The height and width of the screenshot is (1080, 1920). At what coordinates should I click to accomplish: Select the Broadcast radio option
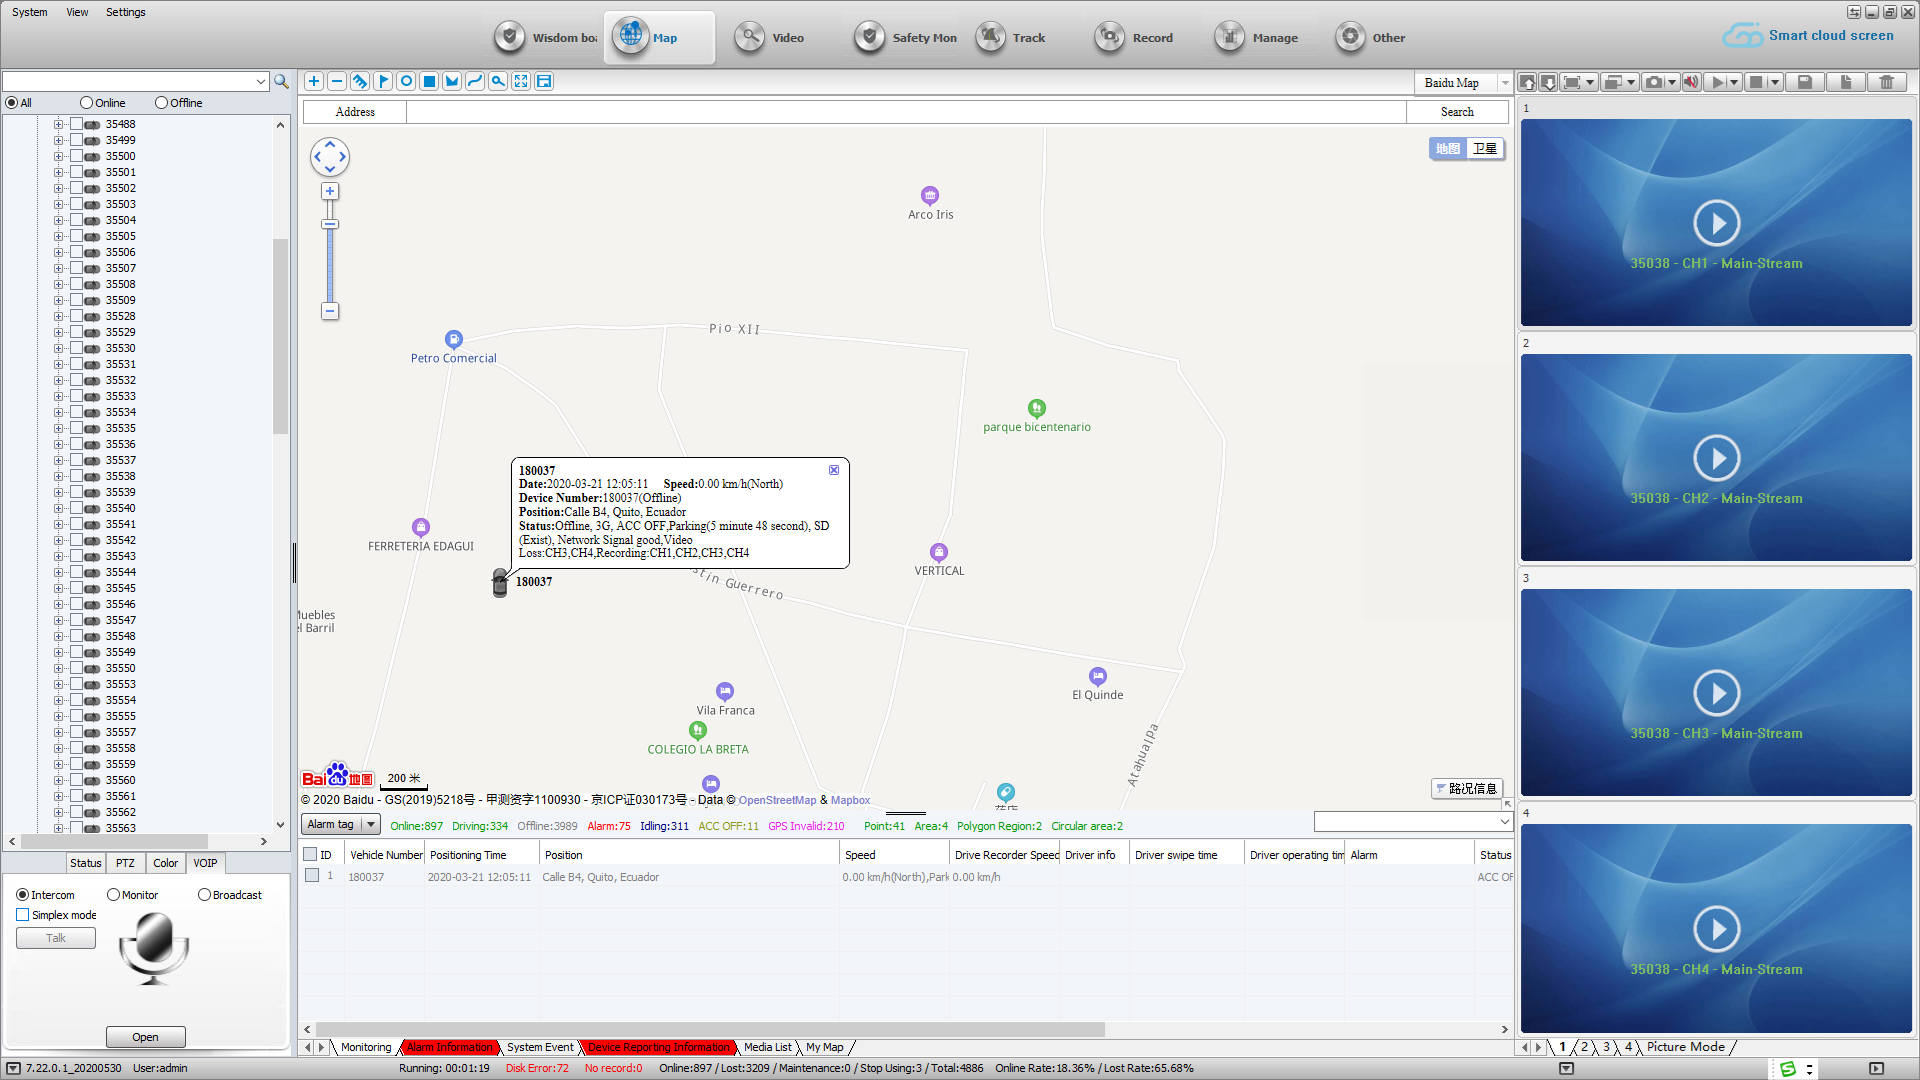[x=204, y=895]
